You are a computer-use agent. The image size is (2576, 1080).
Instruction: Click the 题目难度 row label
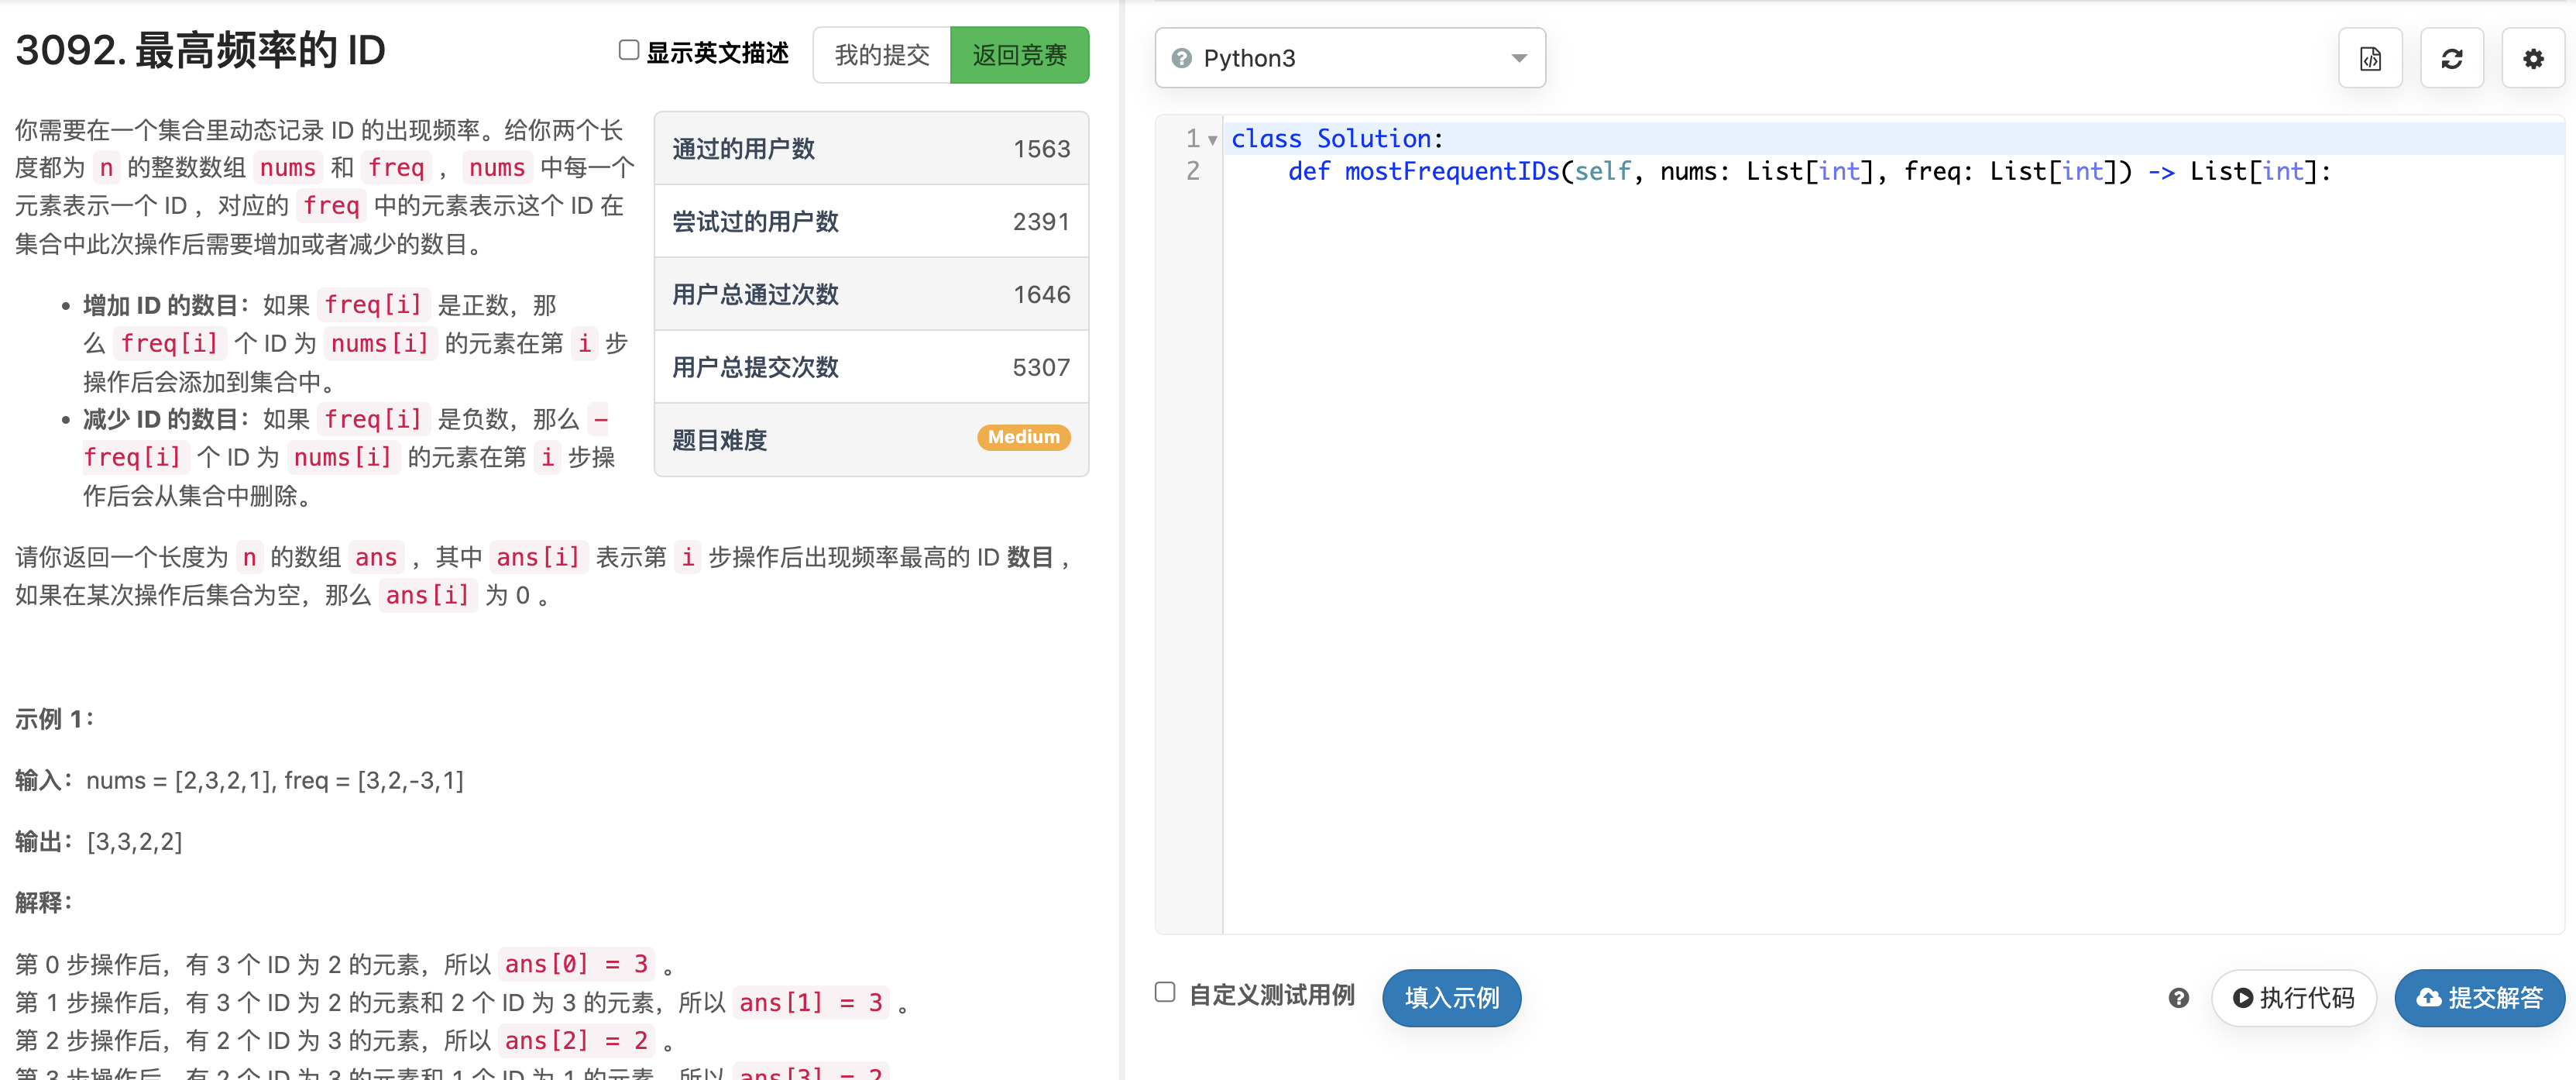pyautogui.click(x=719, y=441)
